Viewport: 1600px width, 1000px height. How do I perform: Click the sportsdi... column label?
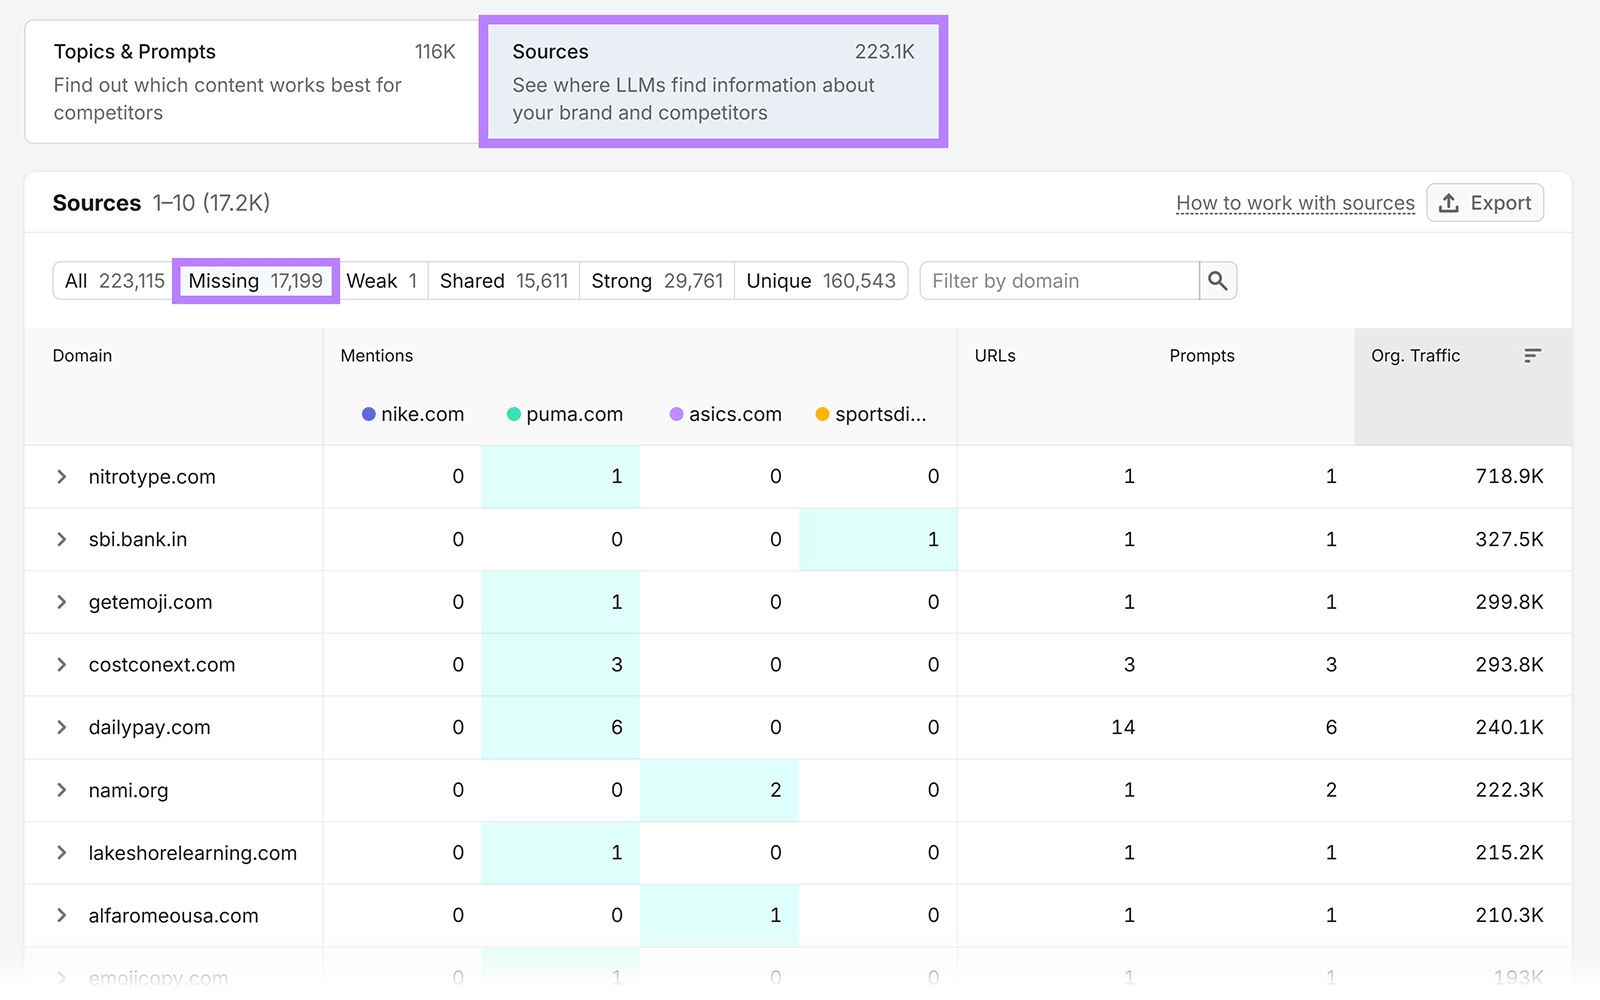pyautogui.click(x=881, y=414)
